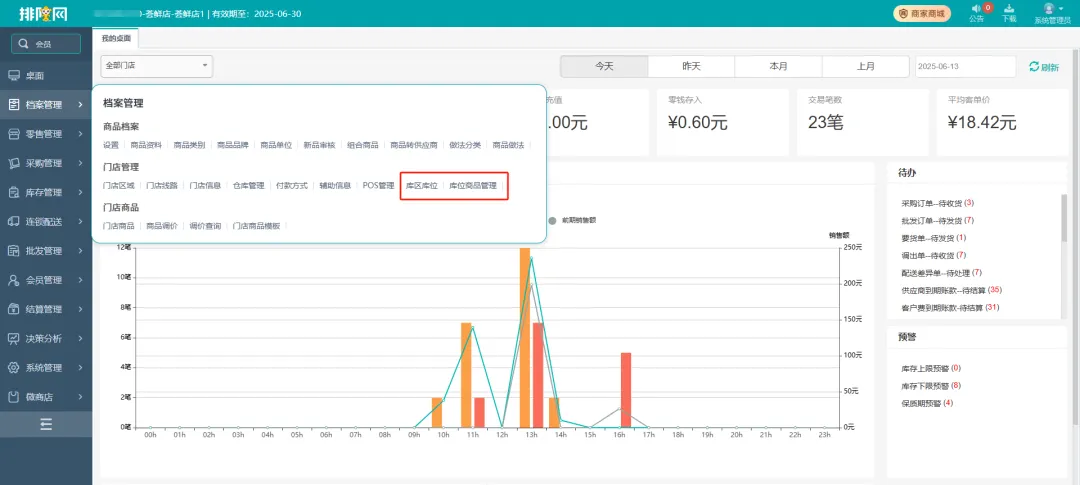Image resolution: width=1080 pixels, height=485 pixels.
Task: Click the orange bar at 13h
Action: coord(524,336)
